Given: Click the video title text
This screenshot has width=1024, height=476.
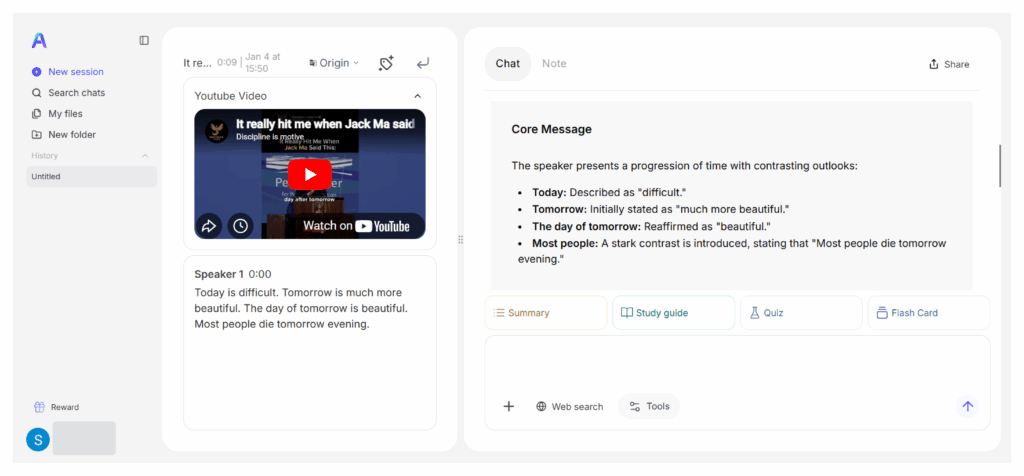Looking at the screenshot, I should pyautogui.click(x=325, y=124).
